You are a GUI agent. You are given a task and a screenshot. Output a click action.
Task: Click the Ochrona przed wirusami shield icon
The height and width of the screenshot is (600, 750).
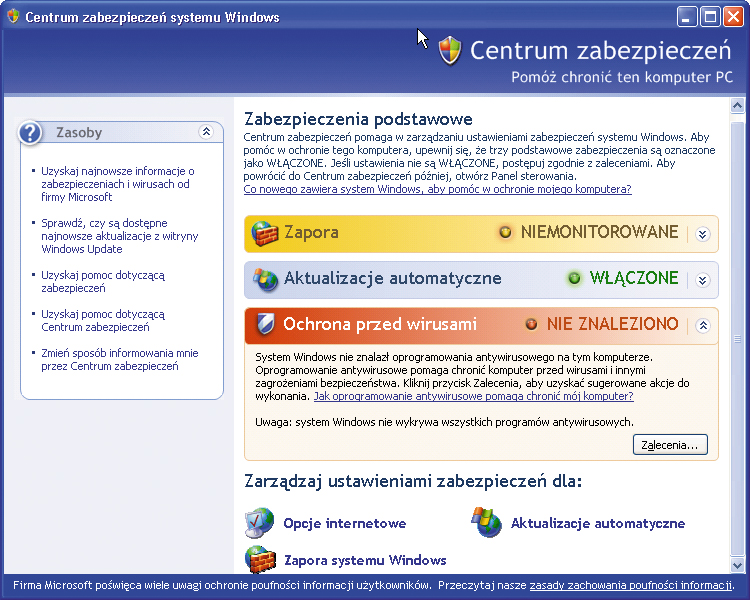coord(265,324)
